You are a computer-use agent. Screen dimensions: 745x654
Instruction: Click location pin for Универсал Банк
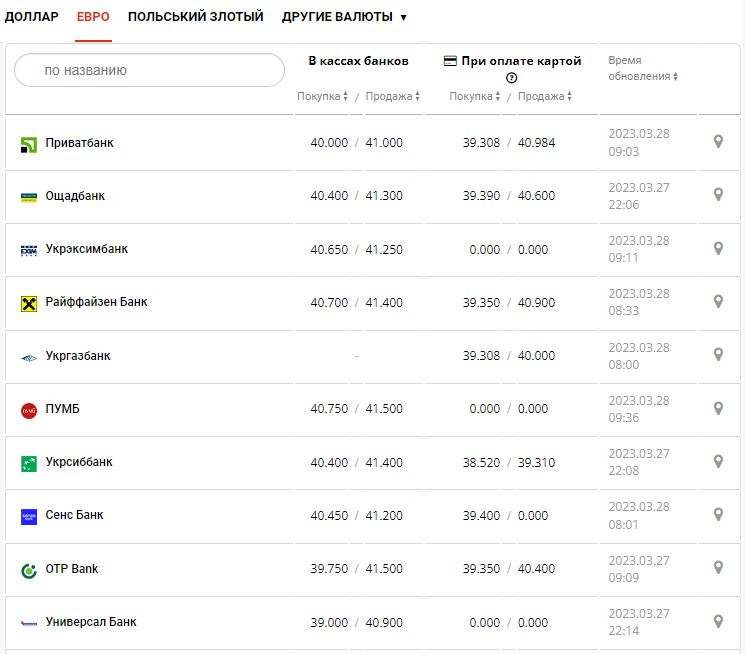click(718, 621)
